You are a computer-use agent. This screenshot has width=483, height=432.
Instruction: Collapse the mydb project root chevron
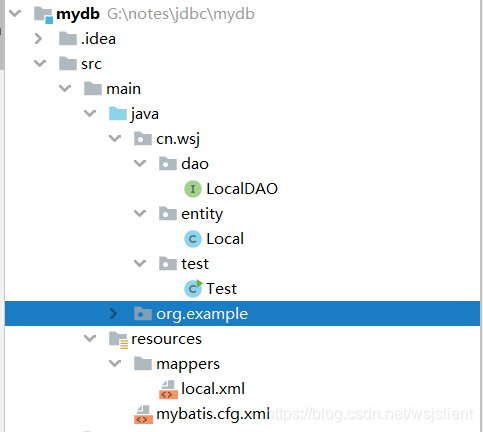pos(15,14)
